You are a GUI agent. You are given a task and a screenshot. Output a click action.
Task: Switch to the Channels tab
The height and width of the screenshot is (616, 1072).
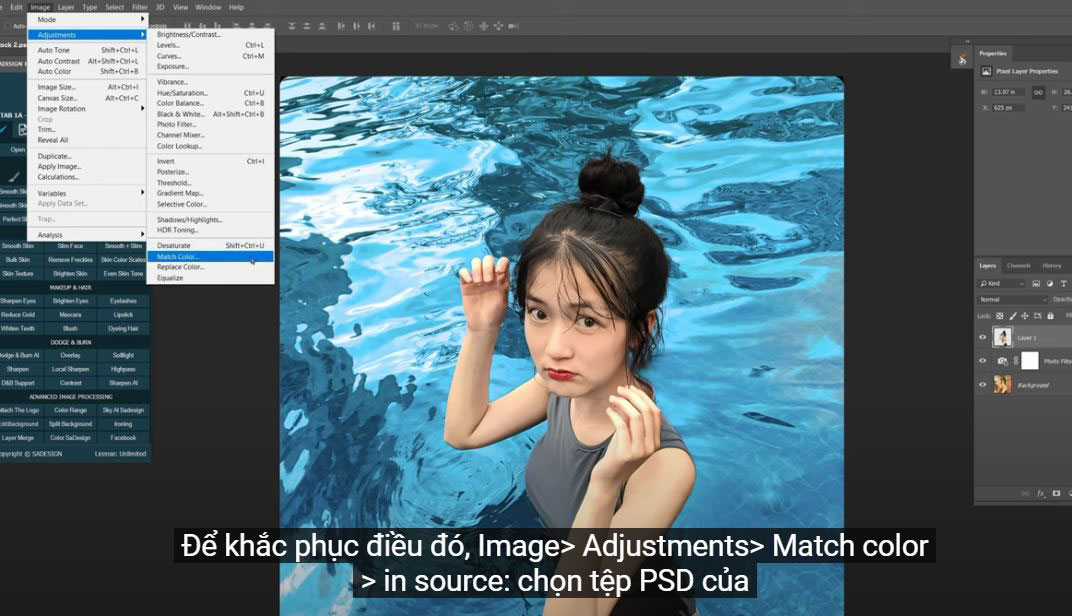click(x=1018, y=265)
